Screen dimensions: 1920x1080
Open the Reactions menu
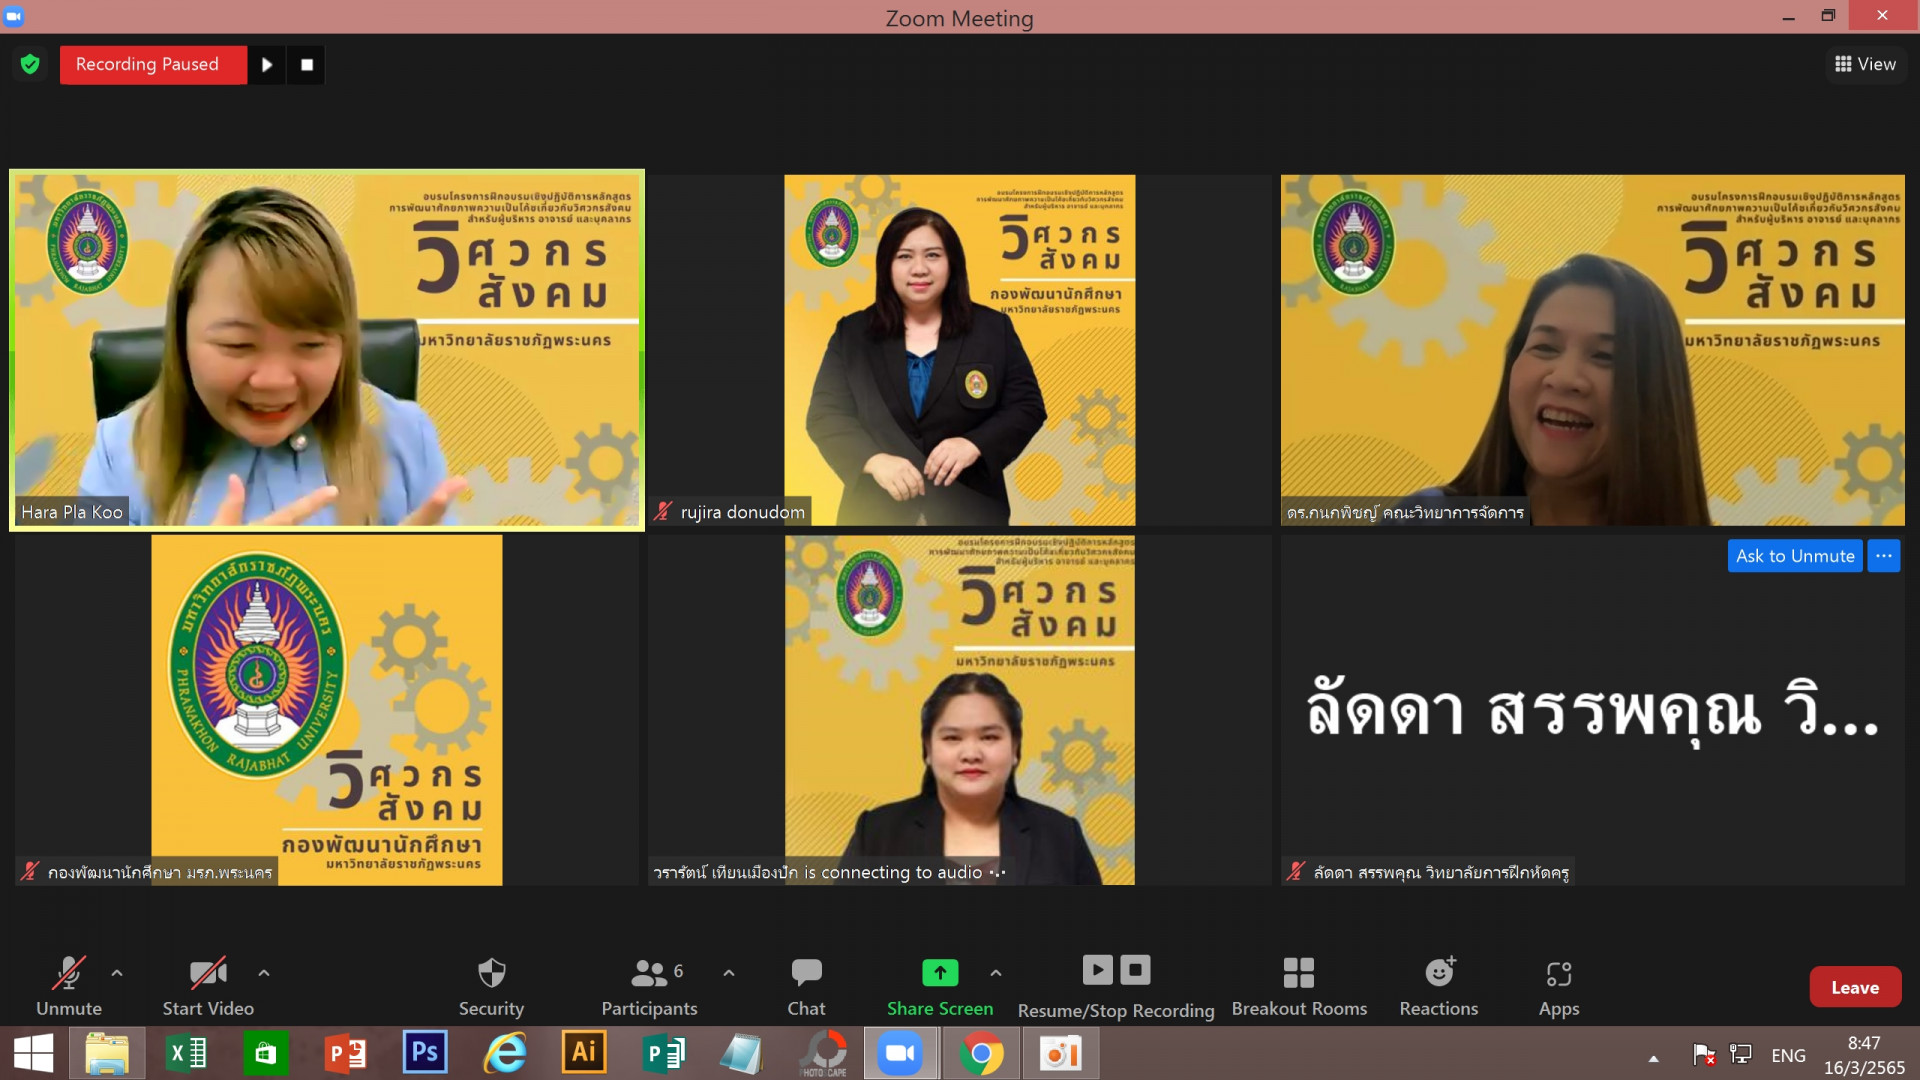[x=1439, y=986]
